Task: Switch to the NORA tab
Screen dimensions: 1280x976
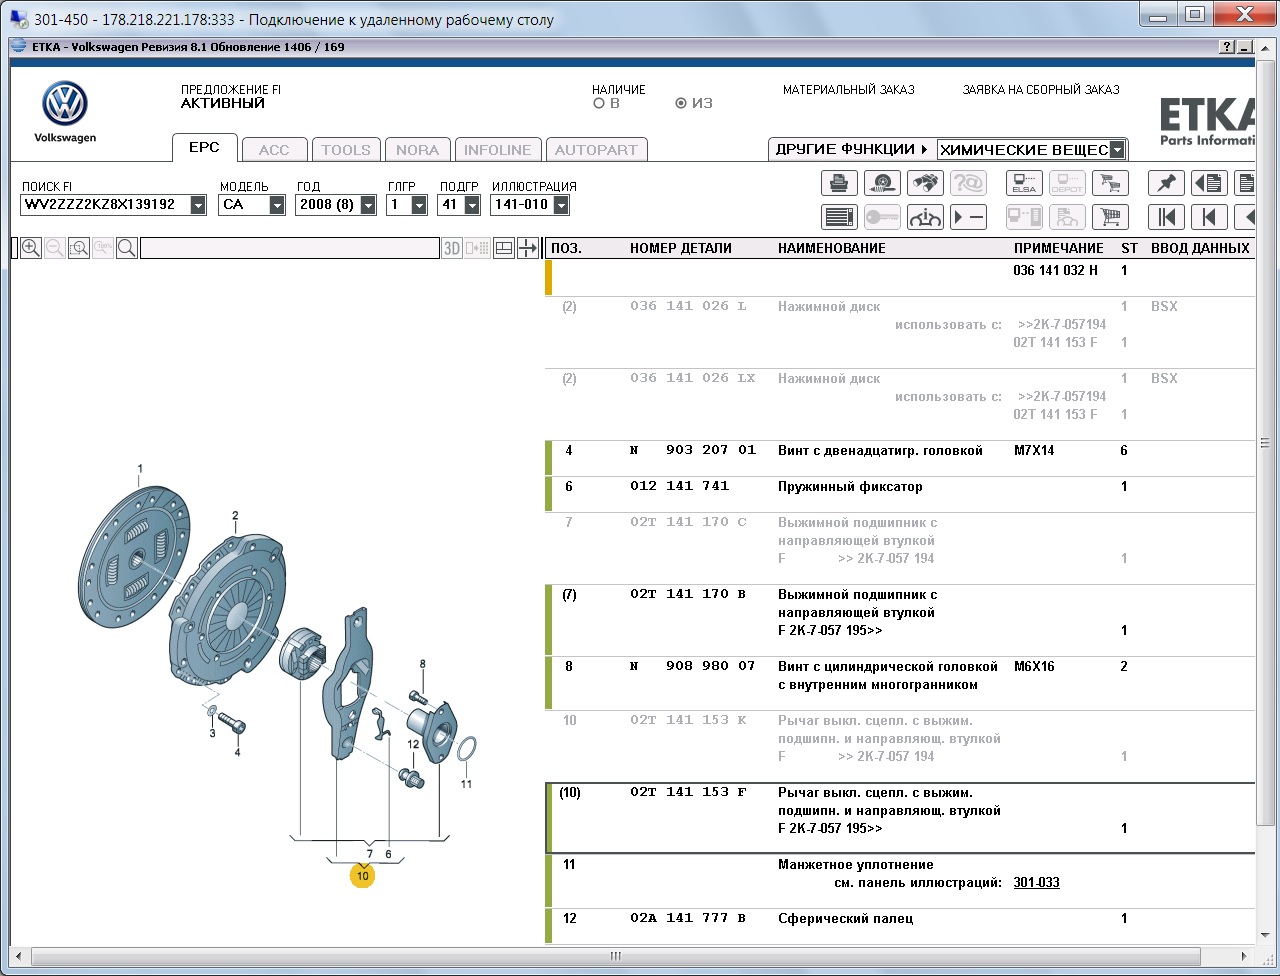Action: point(417,150)
